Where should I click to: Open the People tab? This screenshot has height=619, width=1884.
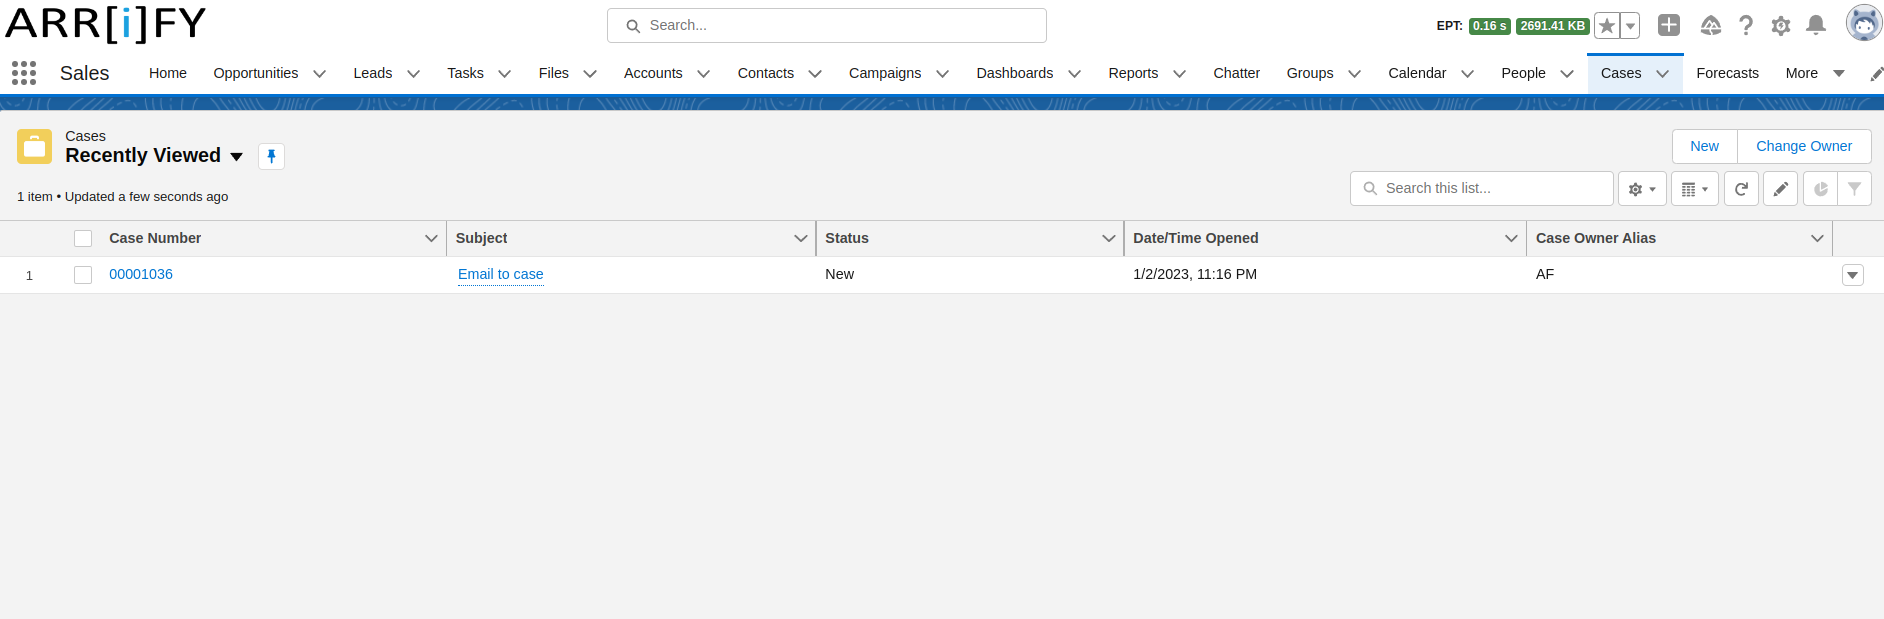[1523, 73]
